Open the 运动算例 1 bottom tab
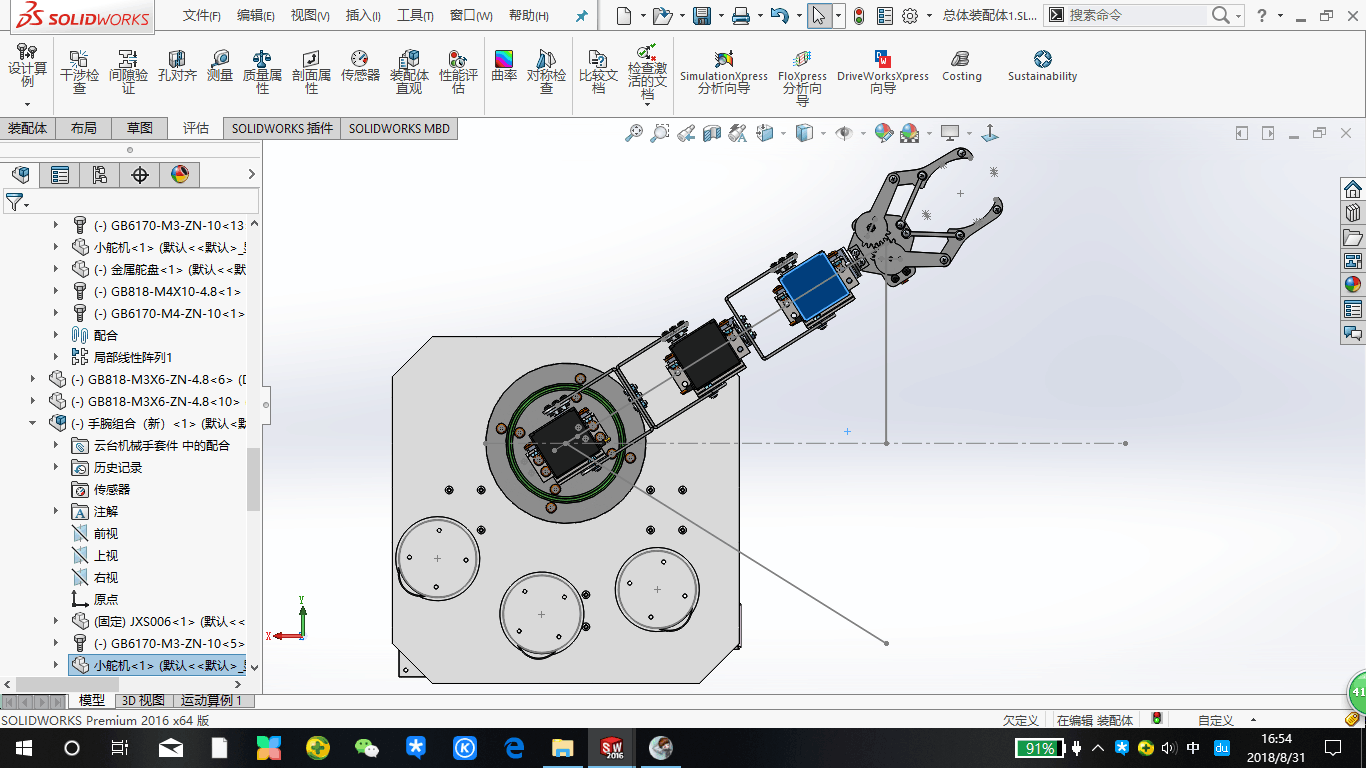The height and width of the screenshot is (768, 1366). (x=211, y=700)
